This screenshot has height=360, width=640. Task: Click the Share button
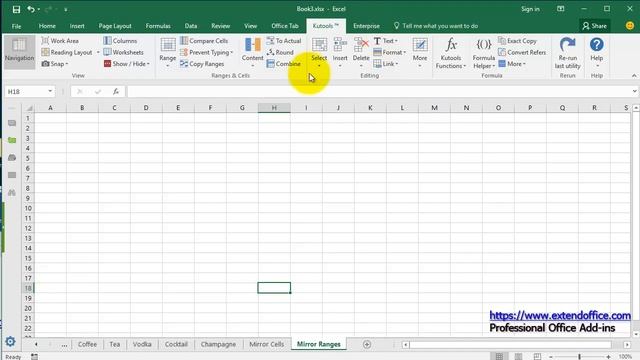[x=595, y=26]
